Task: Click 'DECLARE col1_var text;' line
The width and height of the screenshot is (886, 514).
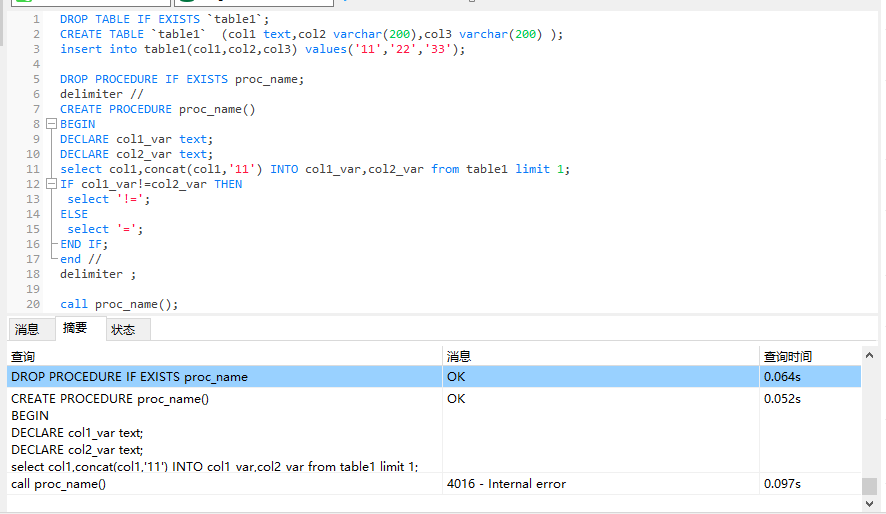Action: click(x=137, y=139)
